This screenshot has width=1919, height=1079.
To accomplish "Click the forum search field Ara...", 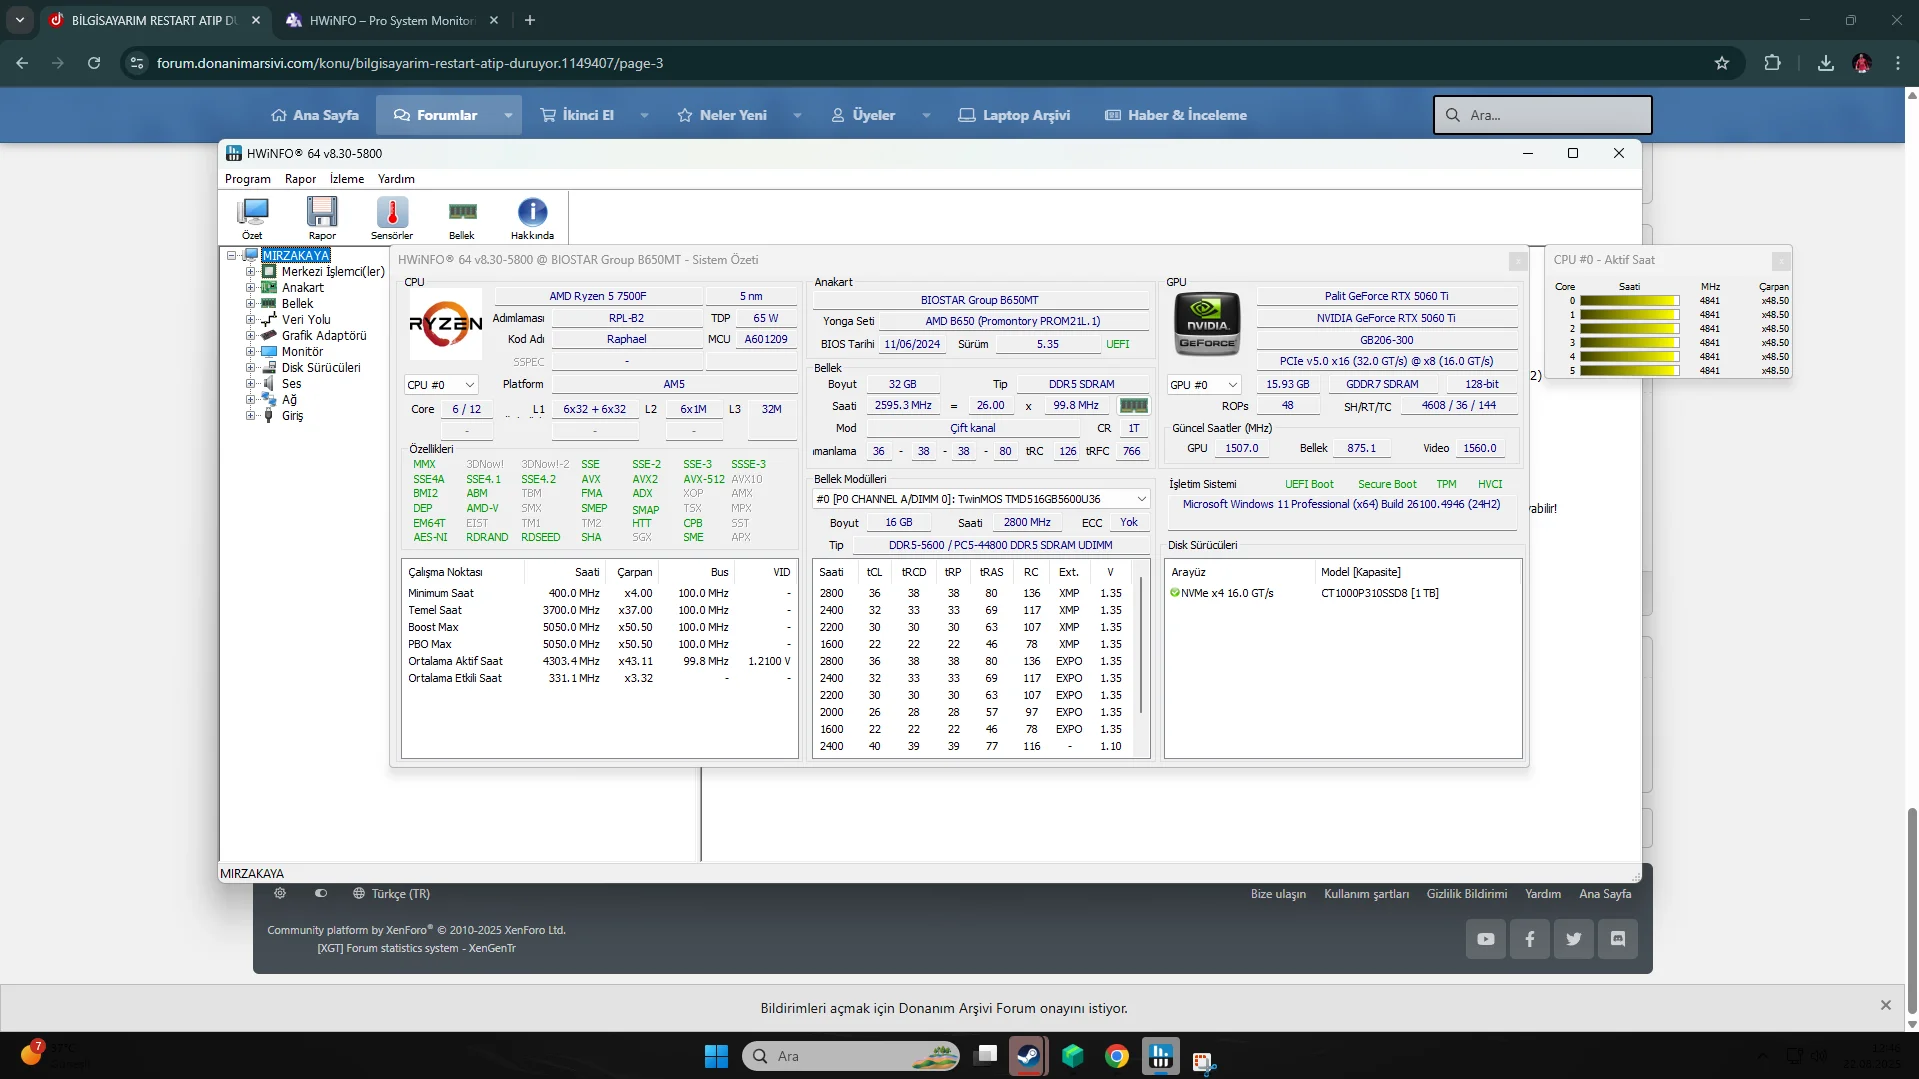I will [1543, 115].
